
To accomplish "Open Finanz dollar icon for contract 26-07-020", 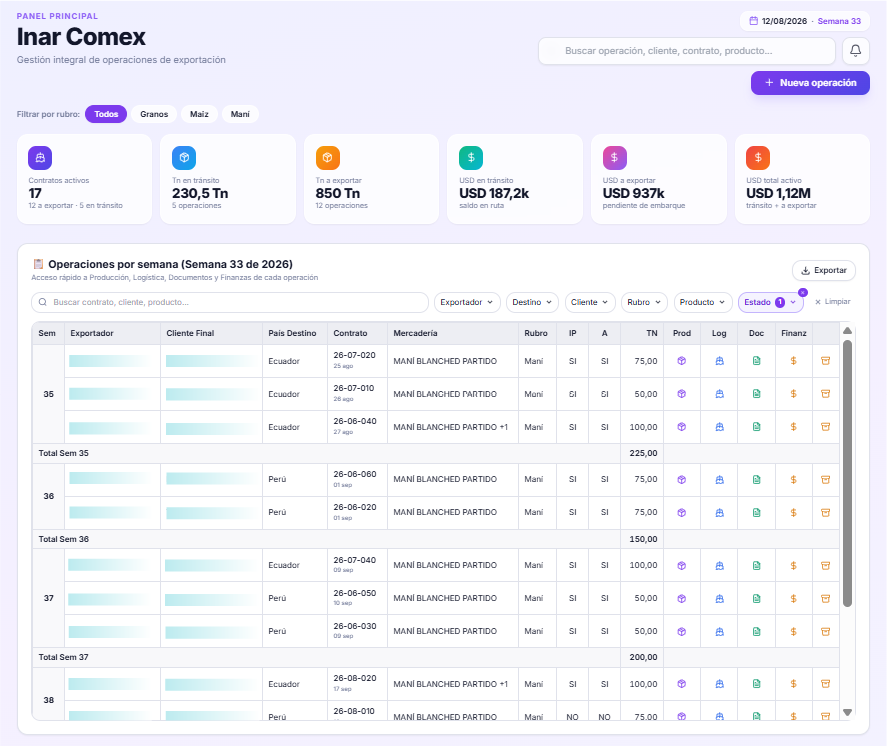I will coord(794,361).
